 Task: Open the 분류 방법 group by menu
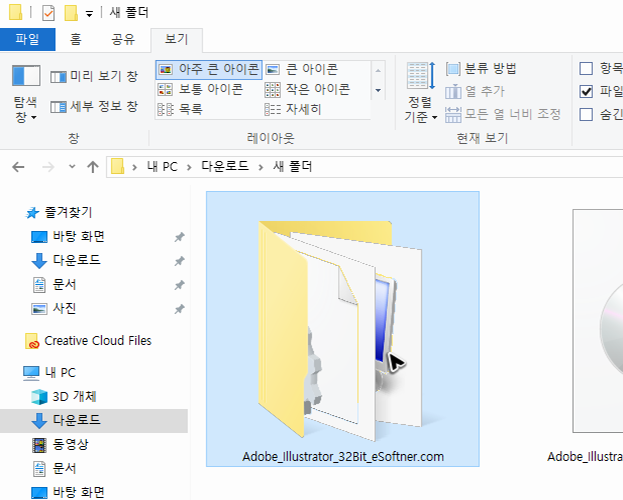click(481, 69)
